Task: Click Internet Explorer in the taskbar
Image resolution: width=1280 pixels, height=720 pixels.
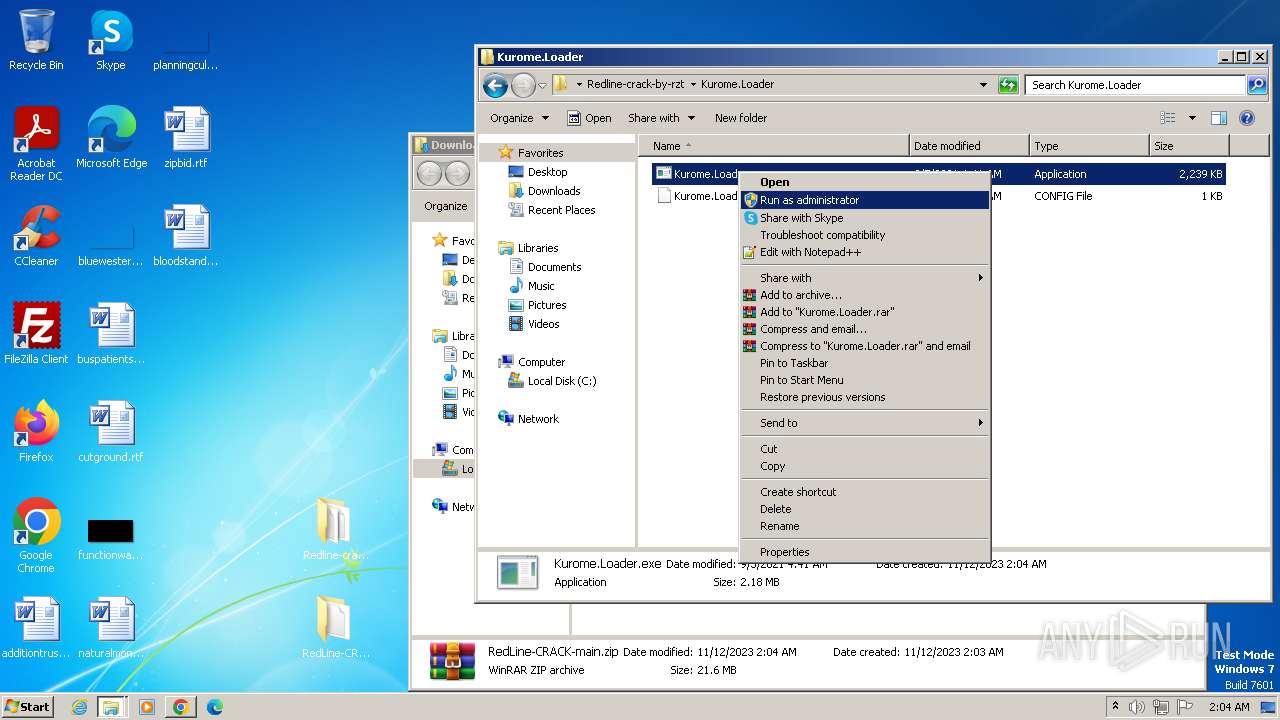Action: coord(79,707)
